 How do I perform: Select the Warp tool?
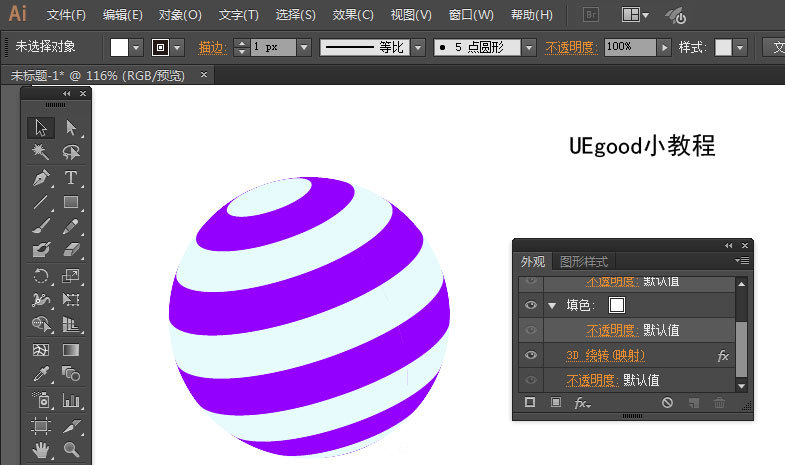tap(41, 300)
